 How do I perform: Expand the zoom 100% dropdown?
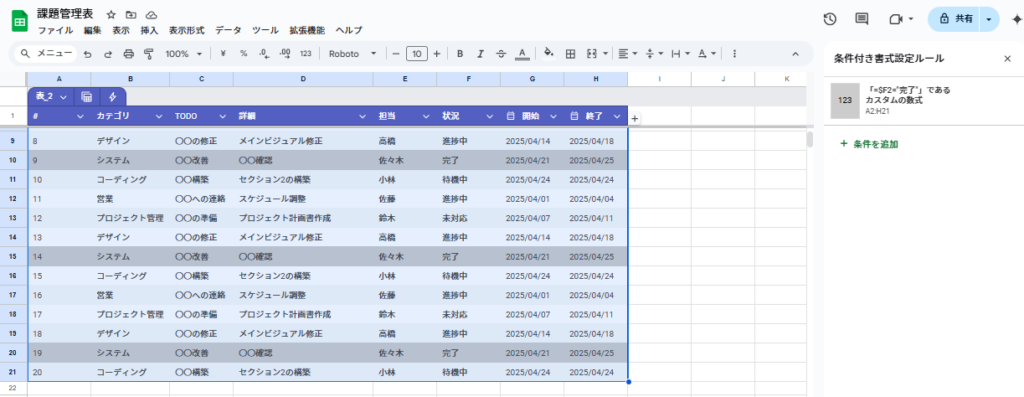tap(184, 54)
